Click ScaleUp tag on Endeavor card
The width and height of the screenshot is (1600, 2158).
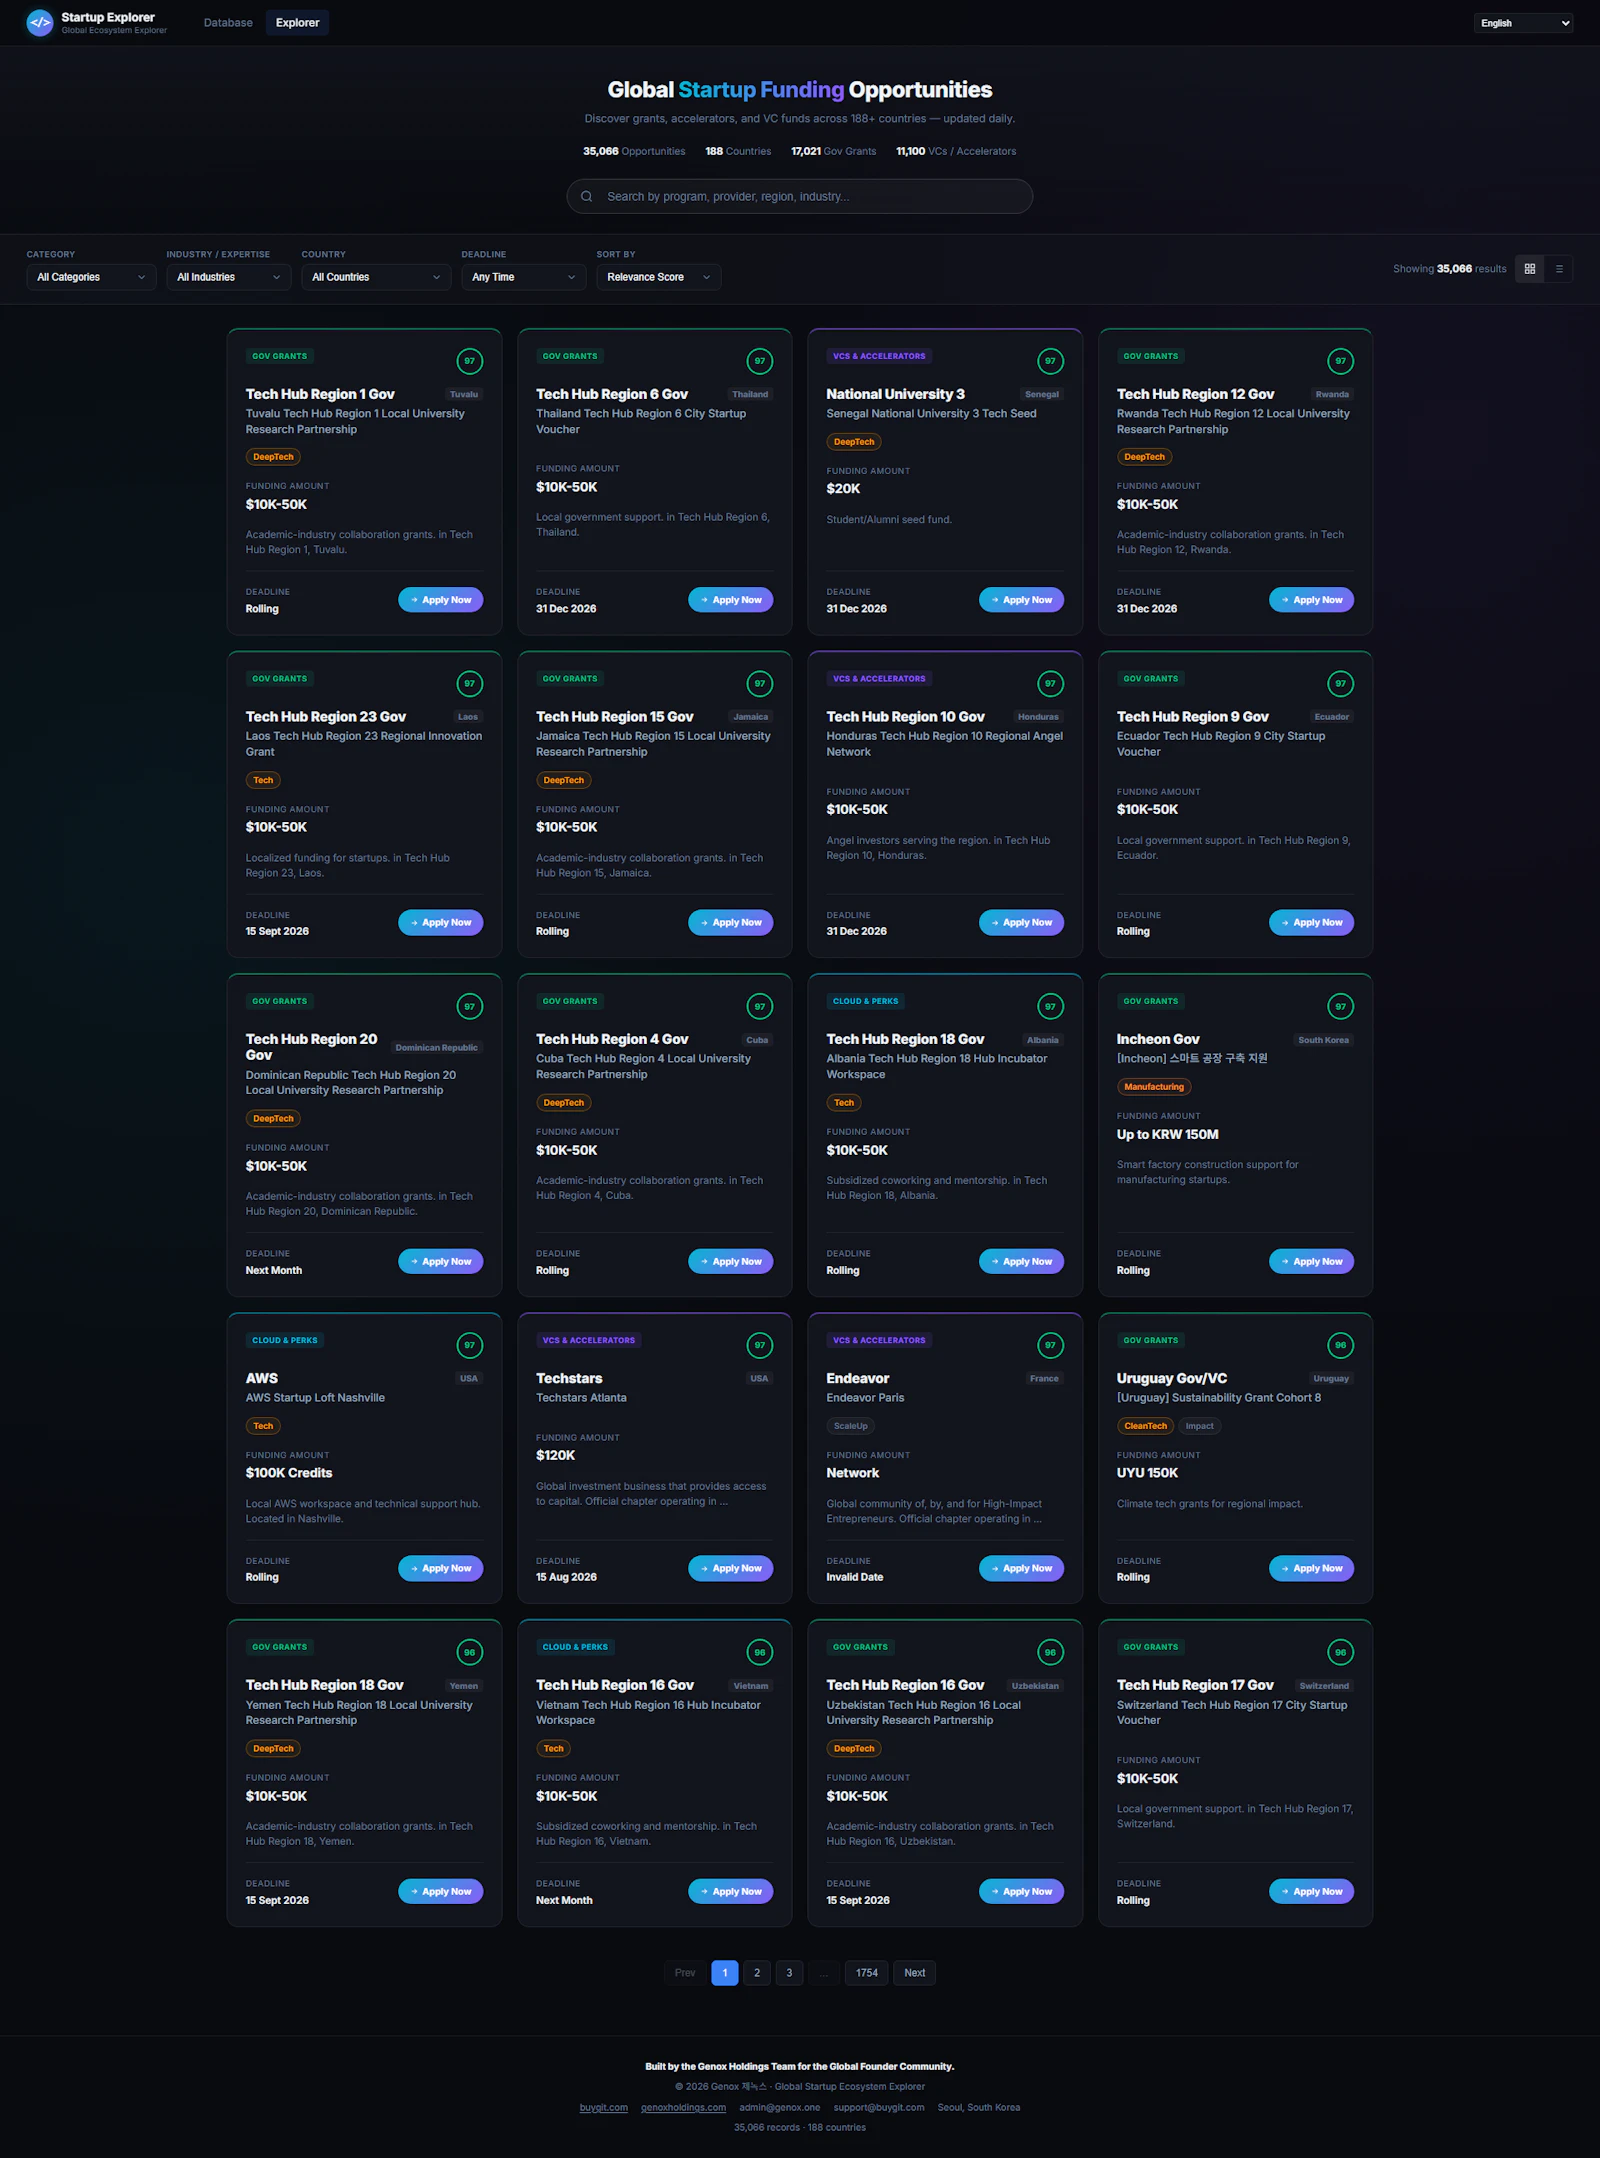point(851,1426)
